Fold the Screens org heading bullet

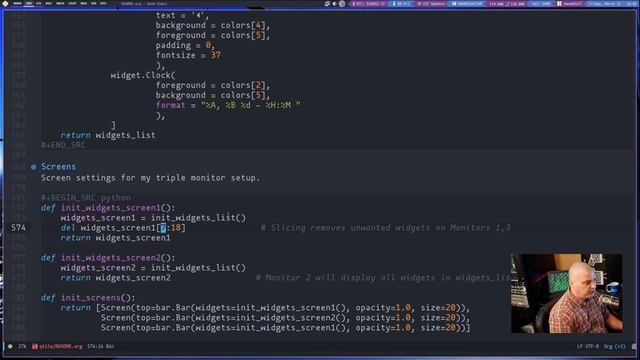click(33, 167)
